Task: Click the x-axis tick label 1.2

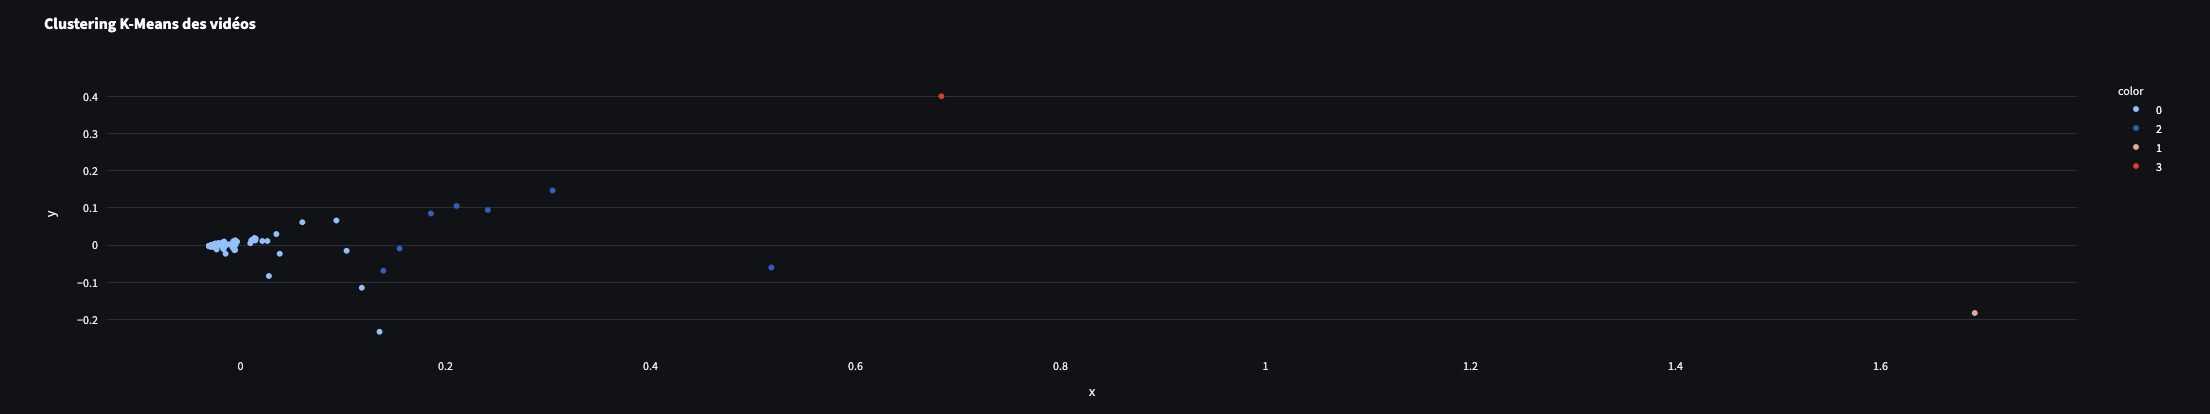Action: click(1470, 366)
